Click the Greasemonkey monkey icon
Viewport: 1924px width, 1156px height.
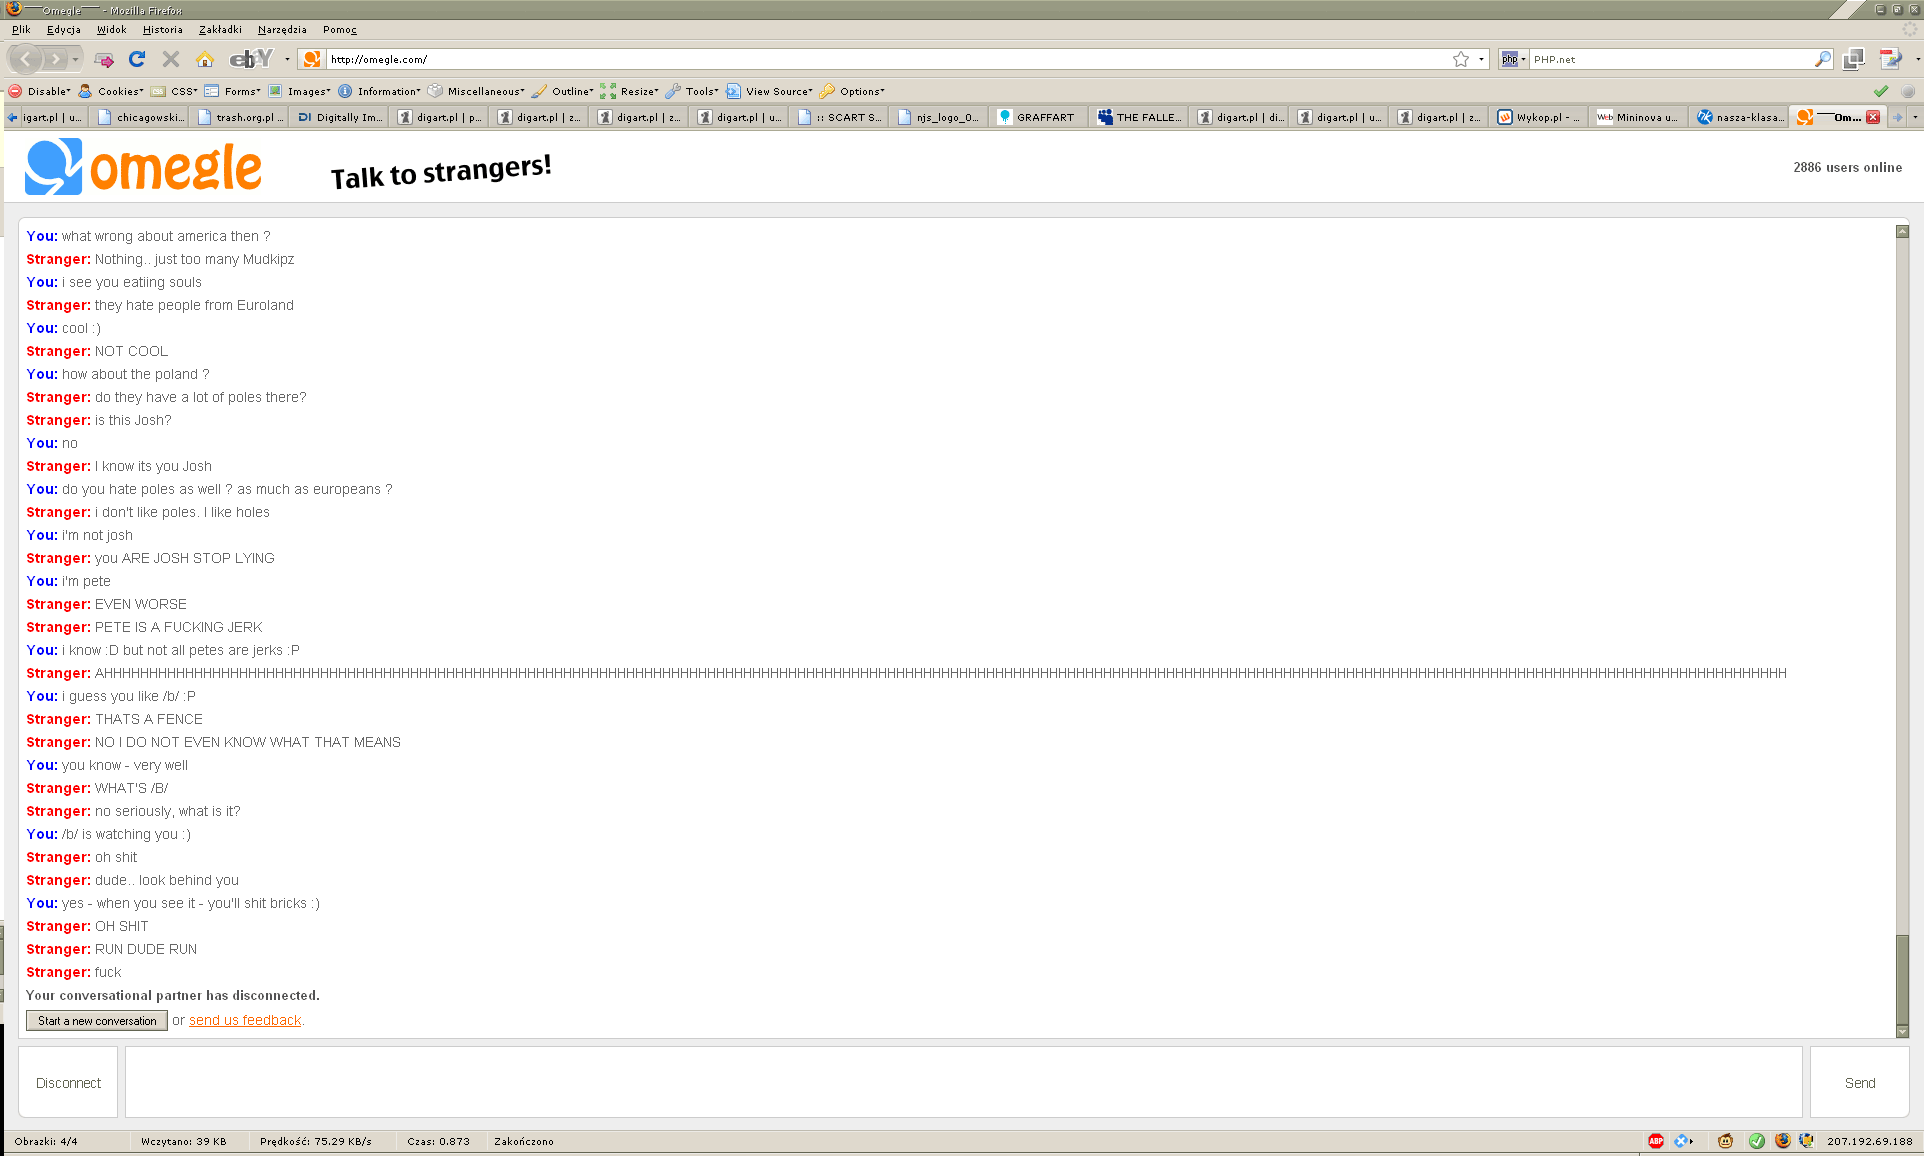(1726, 1141)
